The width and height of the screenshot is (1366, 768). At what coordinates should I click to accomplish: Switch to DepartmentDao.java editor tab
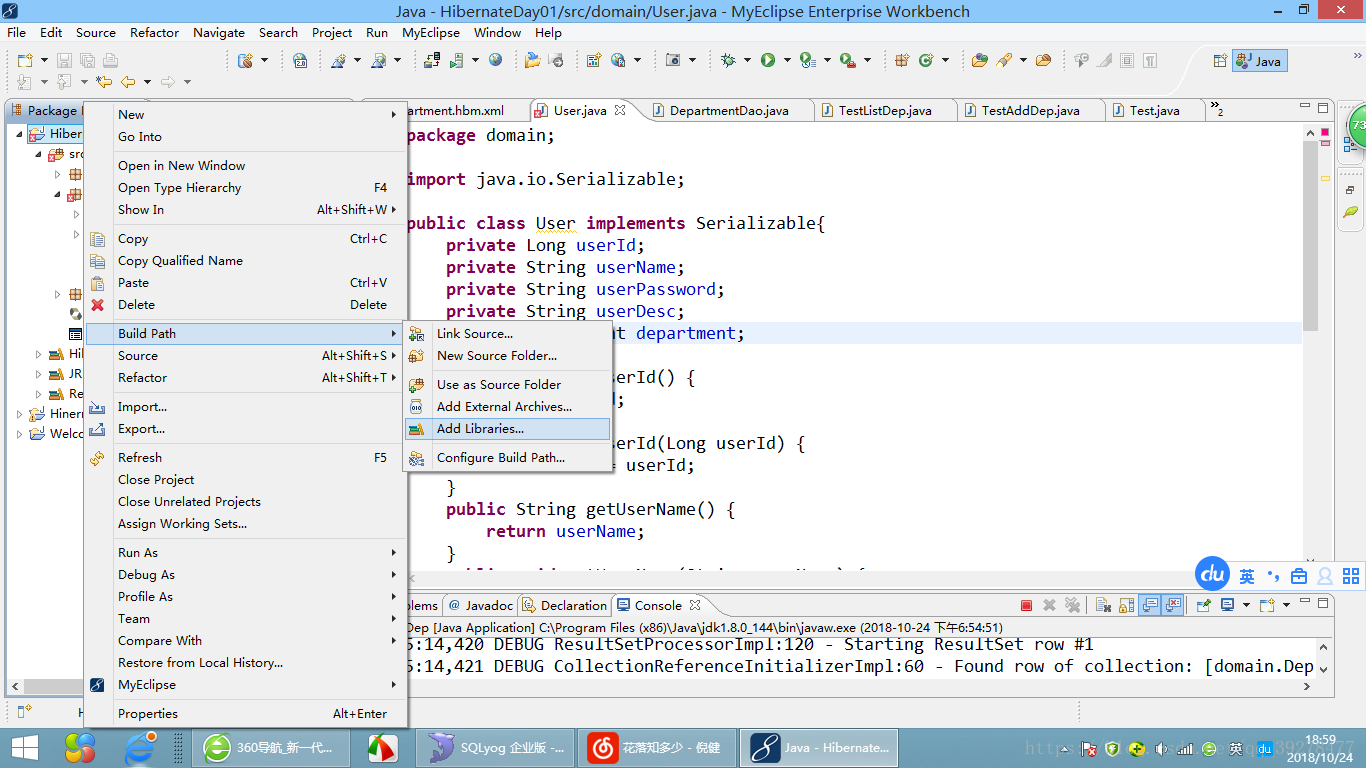(x=728, y=111)
